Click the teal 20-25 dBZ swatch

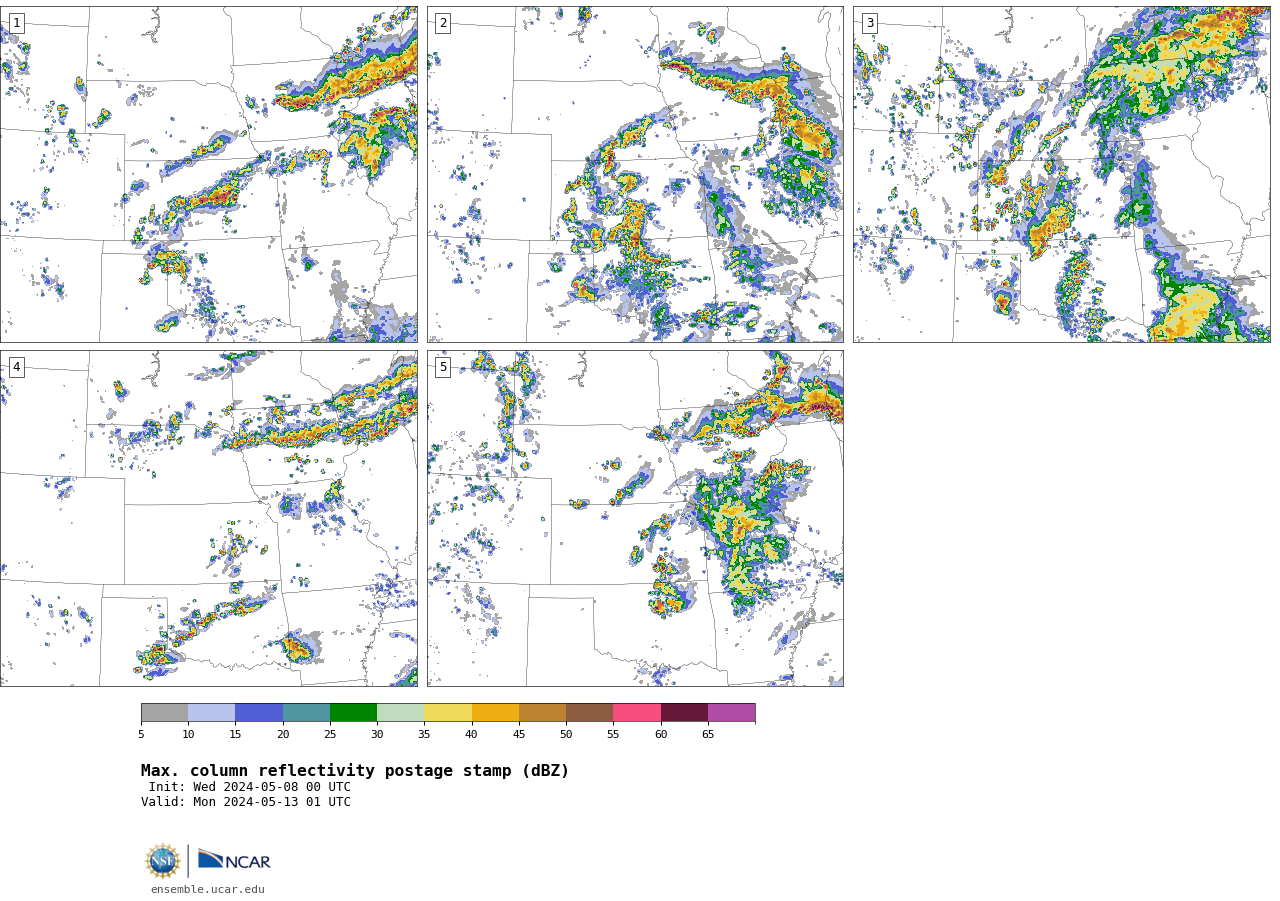click(306, 713)
